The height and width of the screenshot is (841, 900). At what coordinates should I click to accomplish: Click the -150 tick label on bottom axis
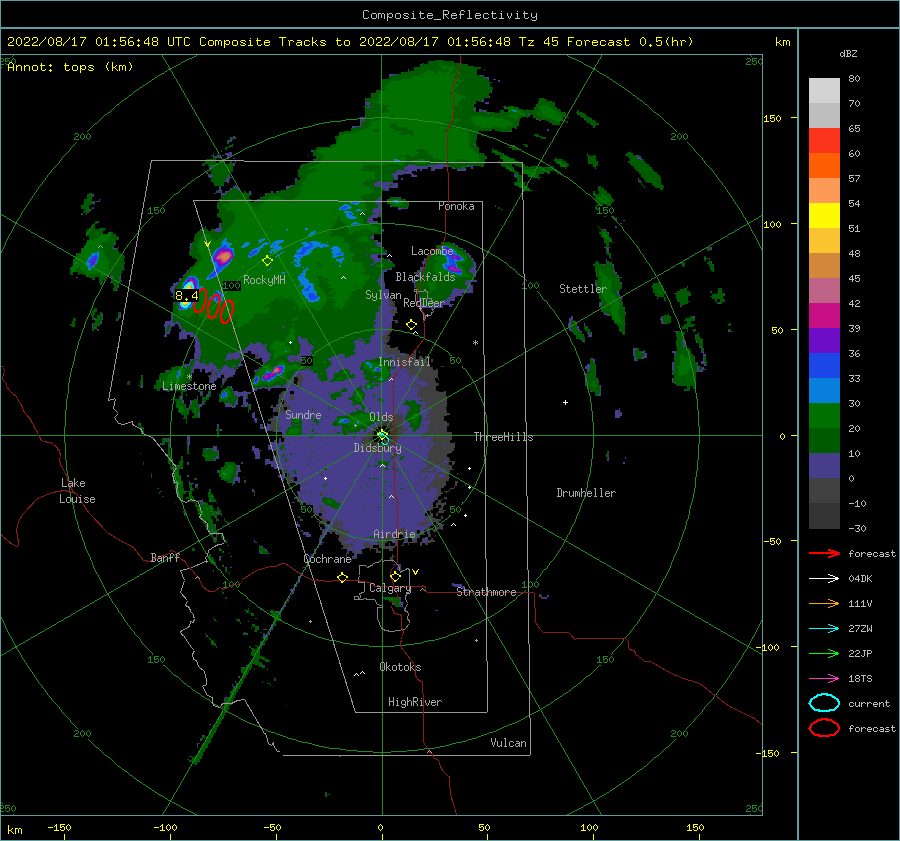click(59, 827)
